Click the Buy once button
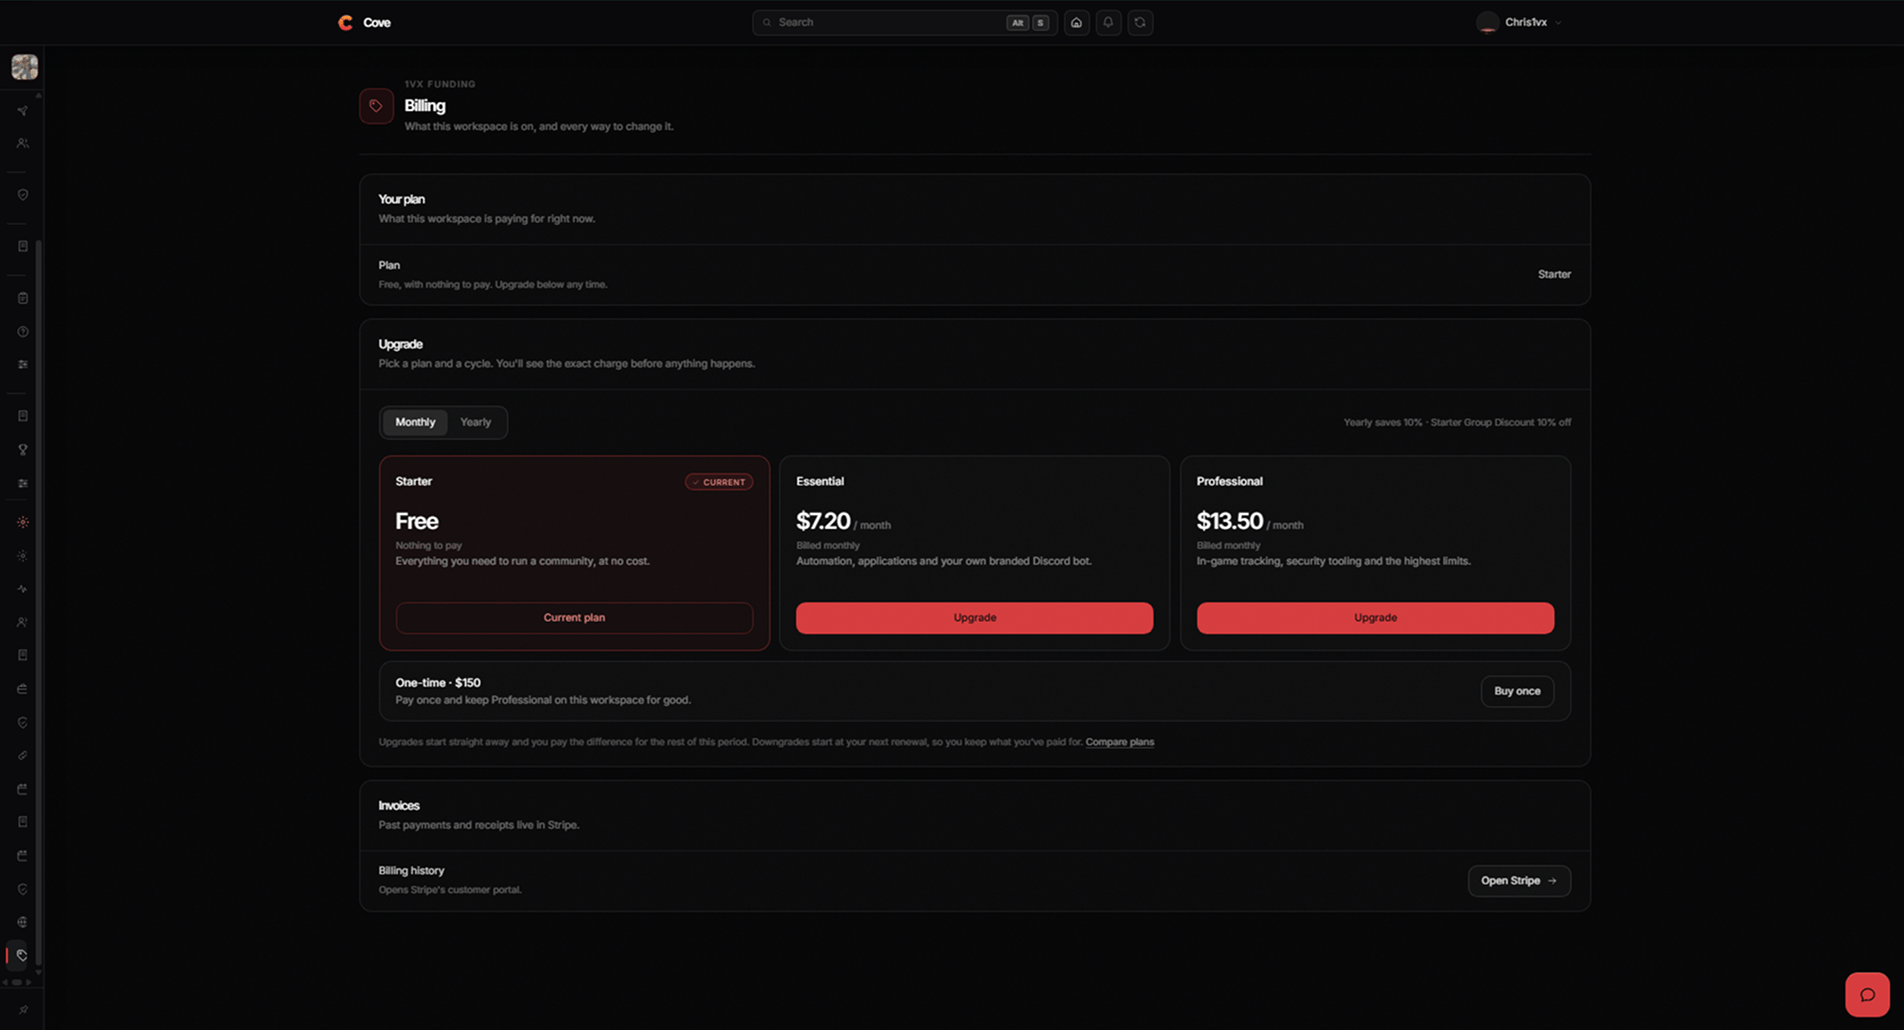Image resolution: width=1904 pixels, height=1030 pixels. 1517,691
